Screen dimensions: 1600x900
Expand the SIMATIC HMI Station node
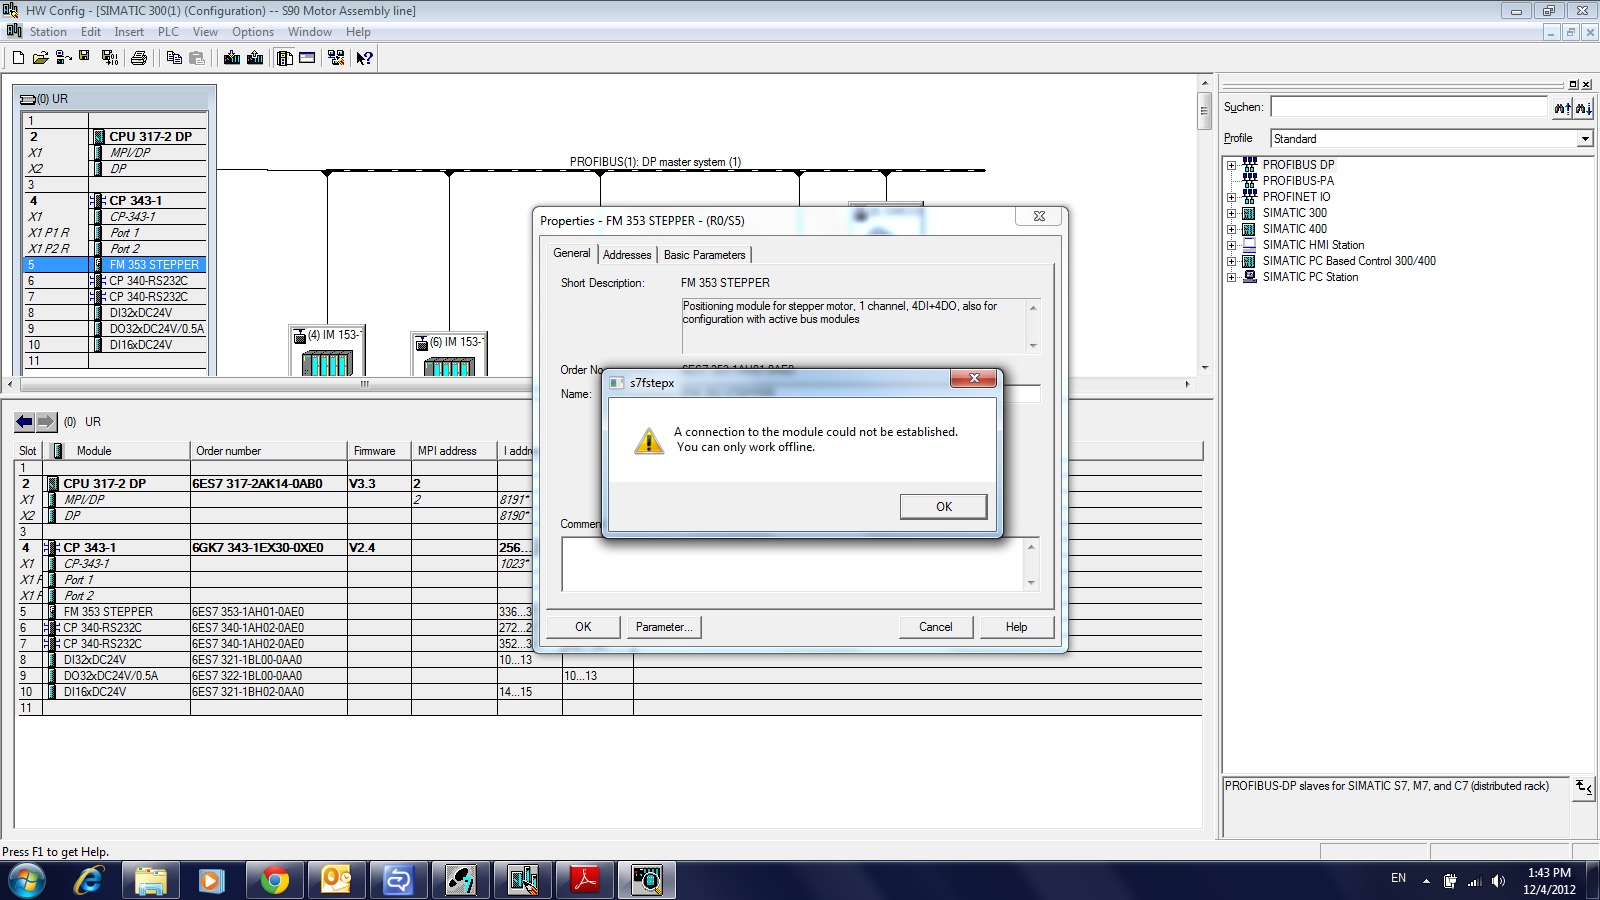pos(1232,245)
